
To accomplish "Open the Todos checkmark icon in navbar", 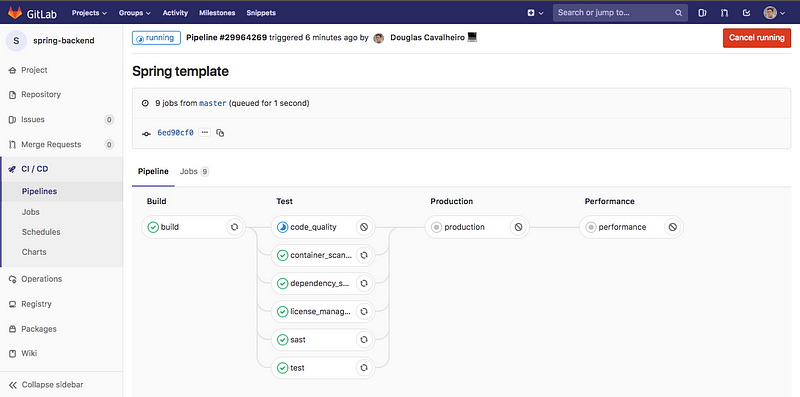I will 746,13.
